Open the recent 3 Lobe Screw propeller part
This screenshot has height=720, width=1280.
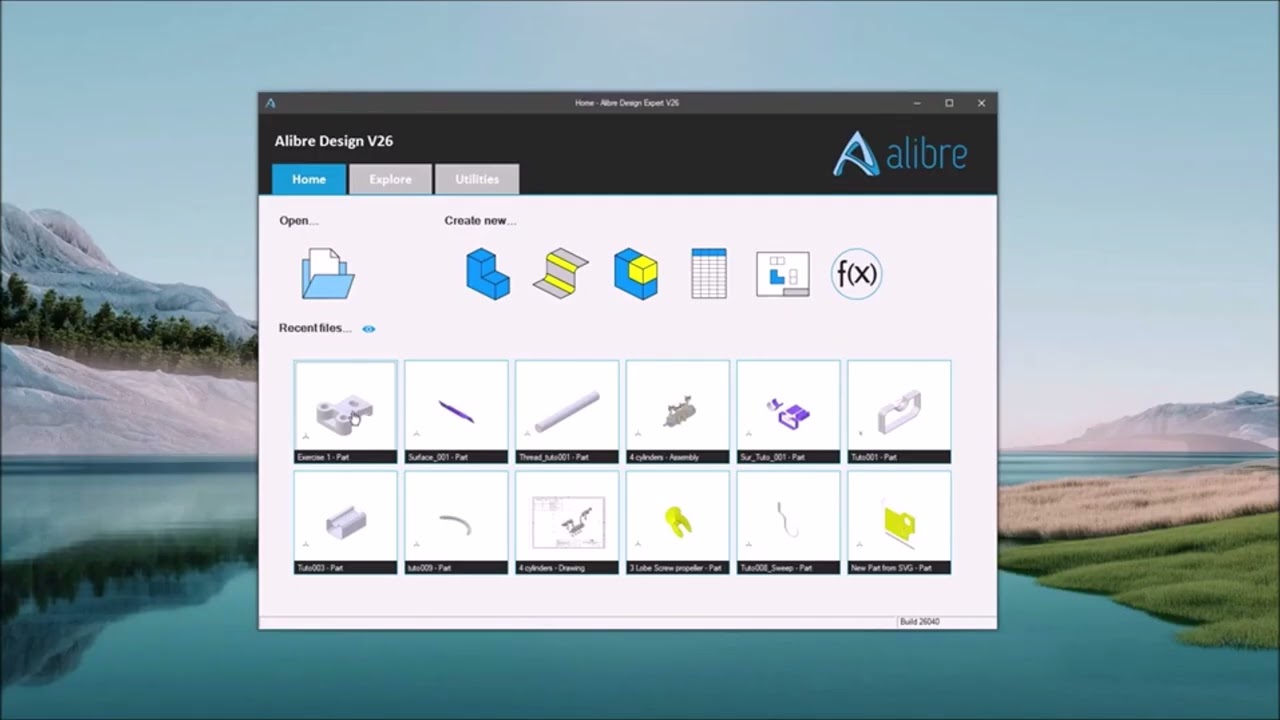coord(678,522)
